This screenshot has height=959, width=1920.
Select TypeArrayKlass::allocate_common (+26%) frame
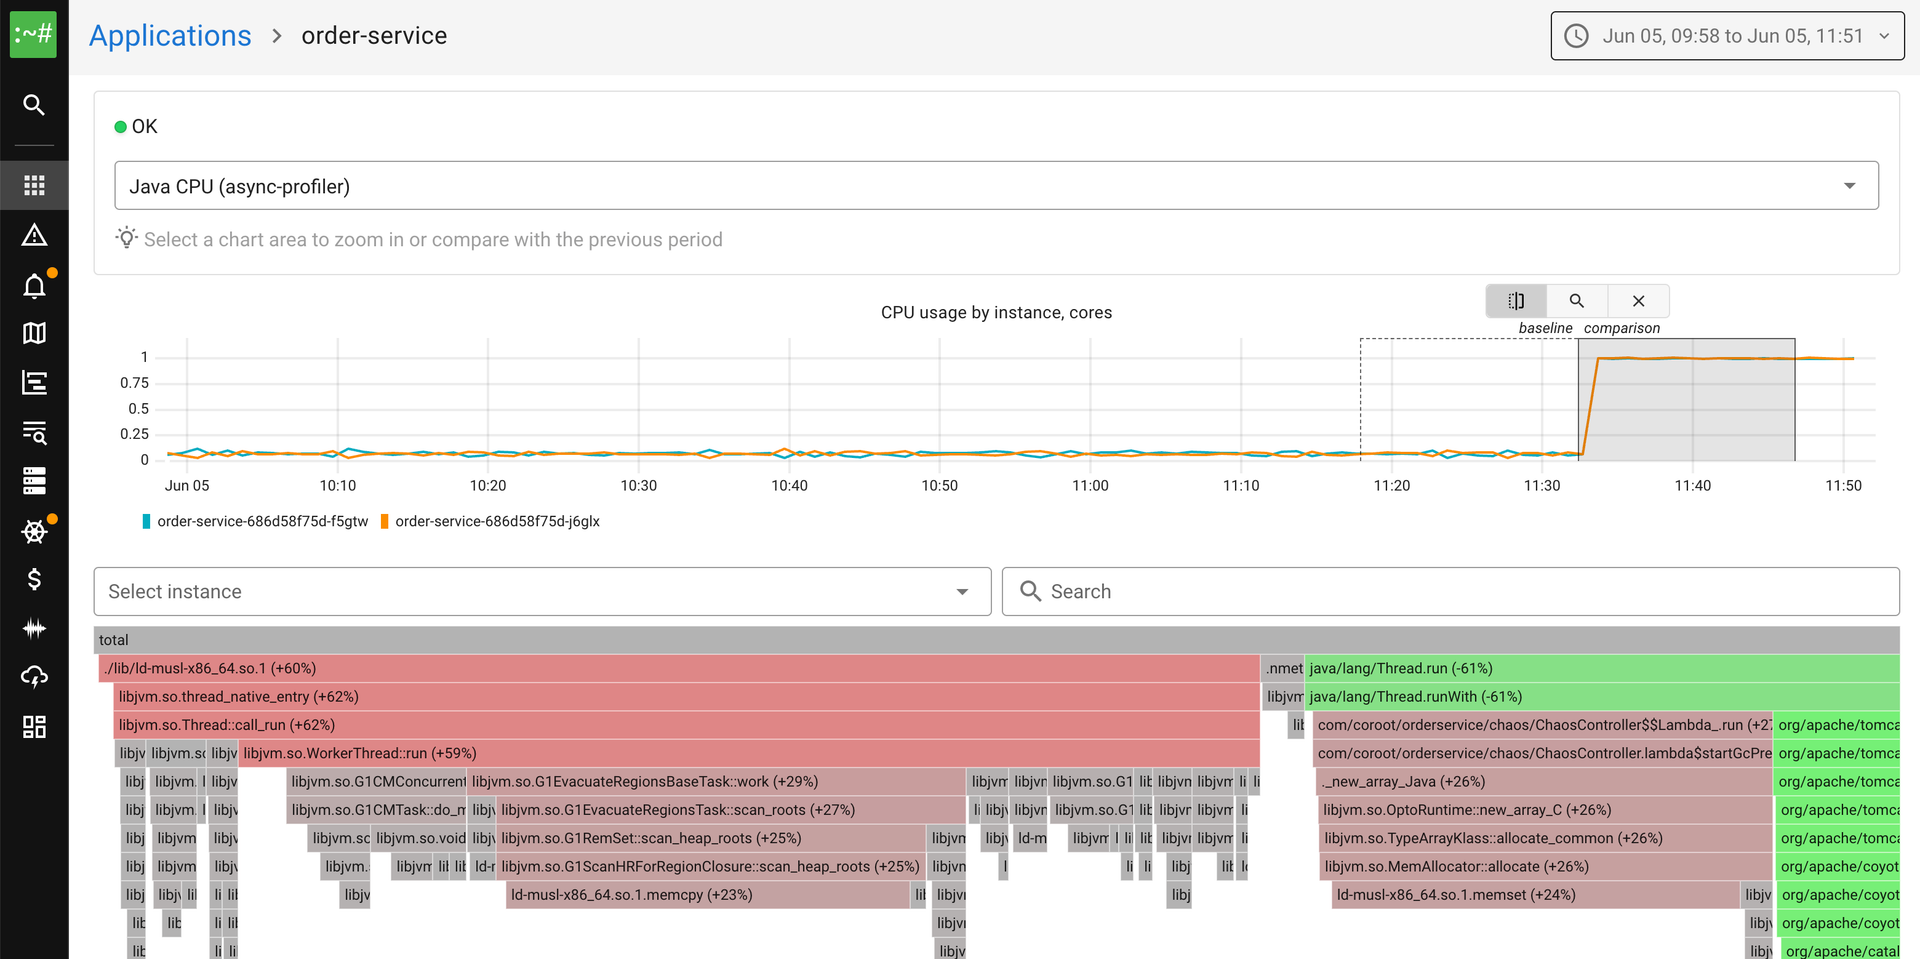tap(1546, 838)
